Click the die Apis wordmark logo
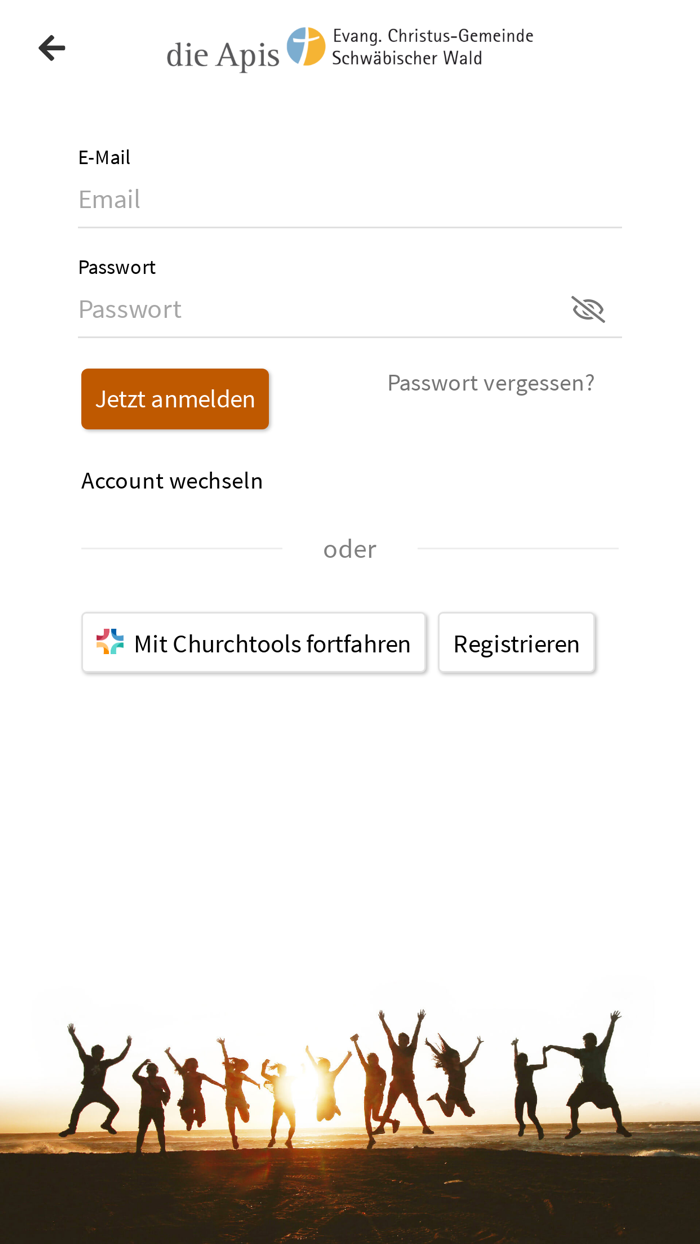The image size is (700, 1244). [222, 53]
